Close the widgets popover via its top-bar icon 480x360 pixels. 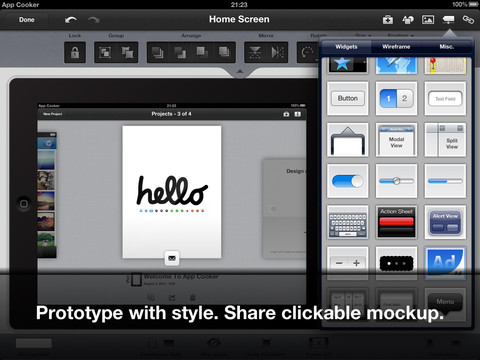(448, 20)
